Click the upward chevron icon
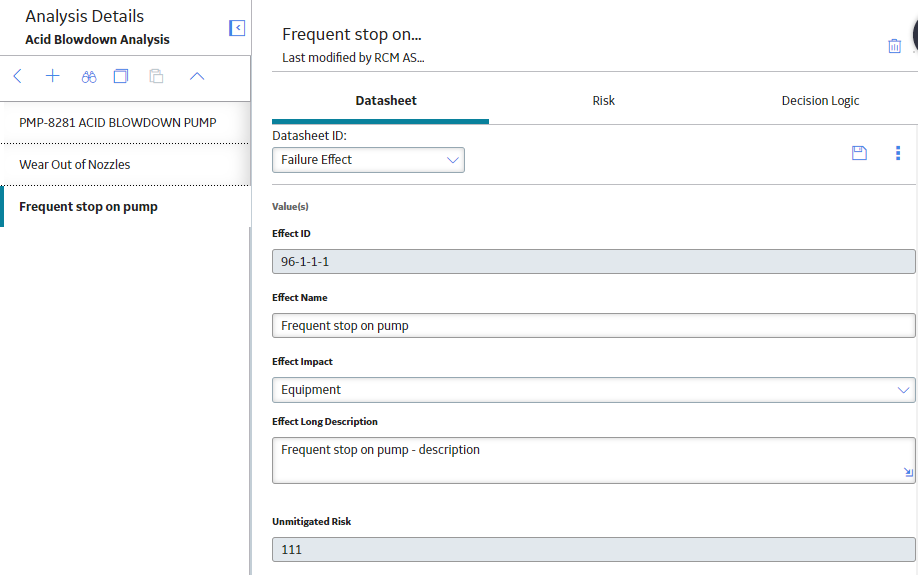The image size is (918, 575). [197, 76]
